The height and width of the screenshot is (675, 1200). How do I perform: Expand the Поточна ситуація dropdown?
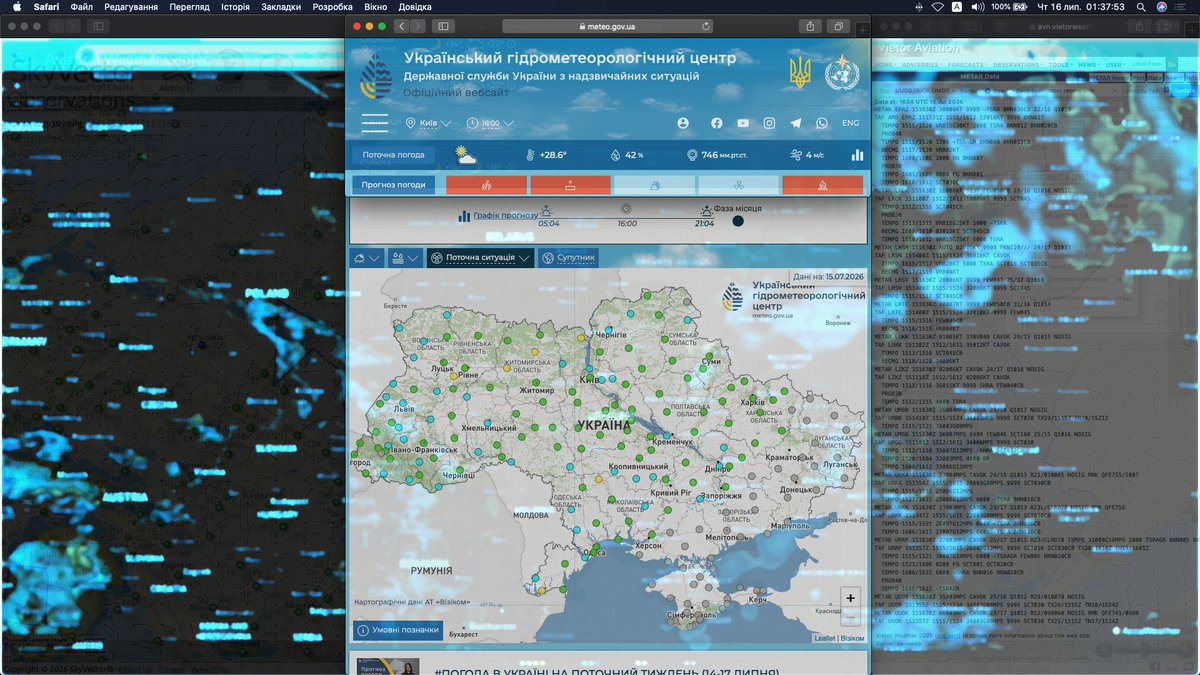tap(480, 258)
